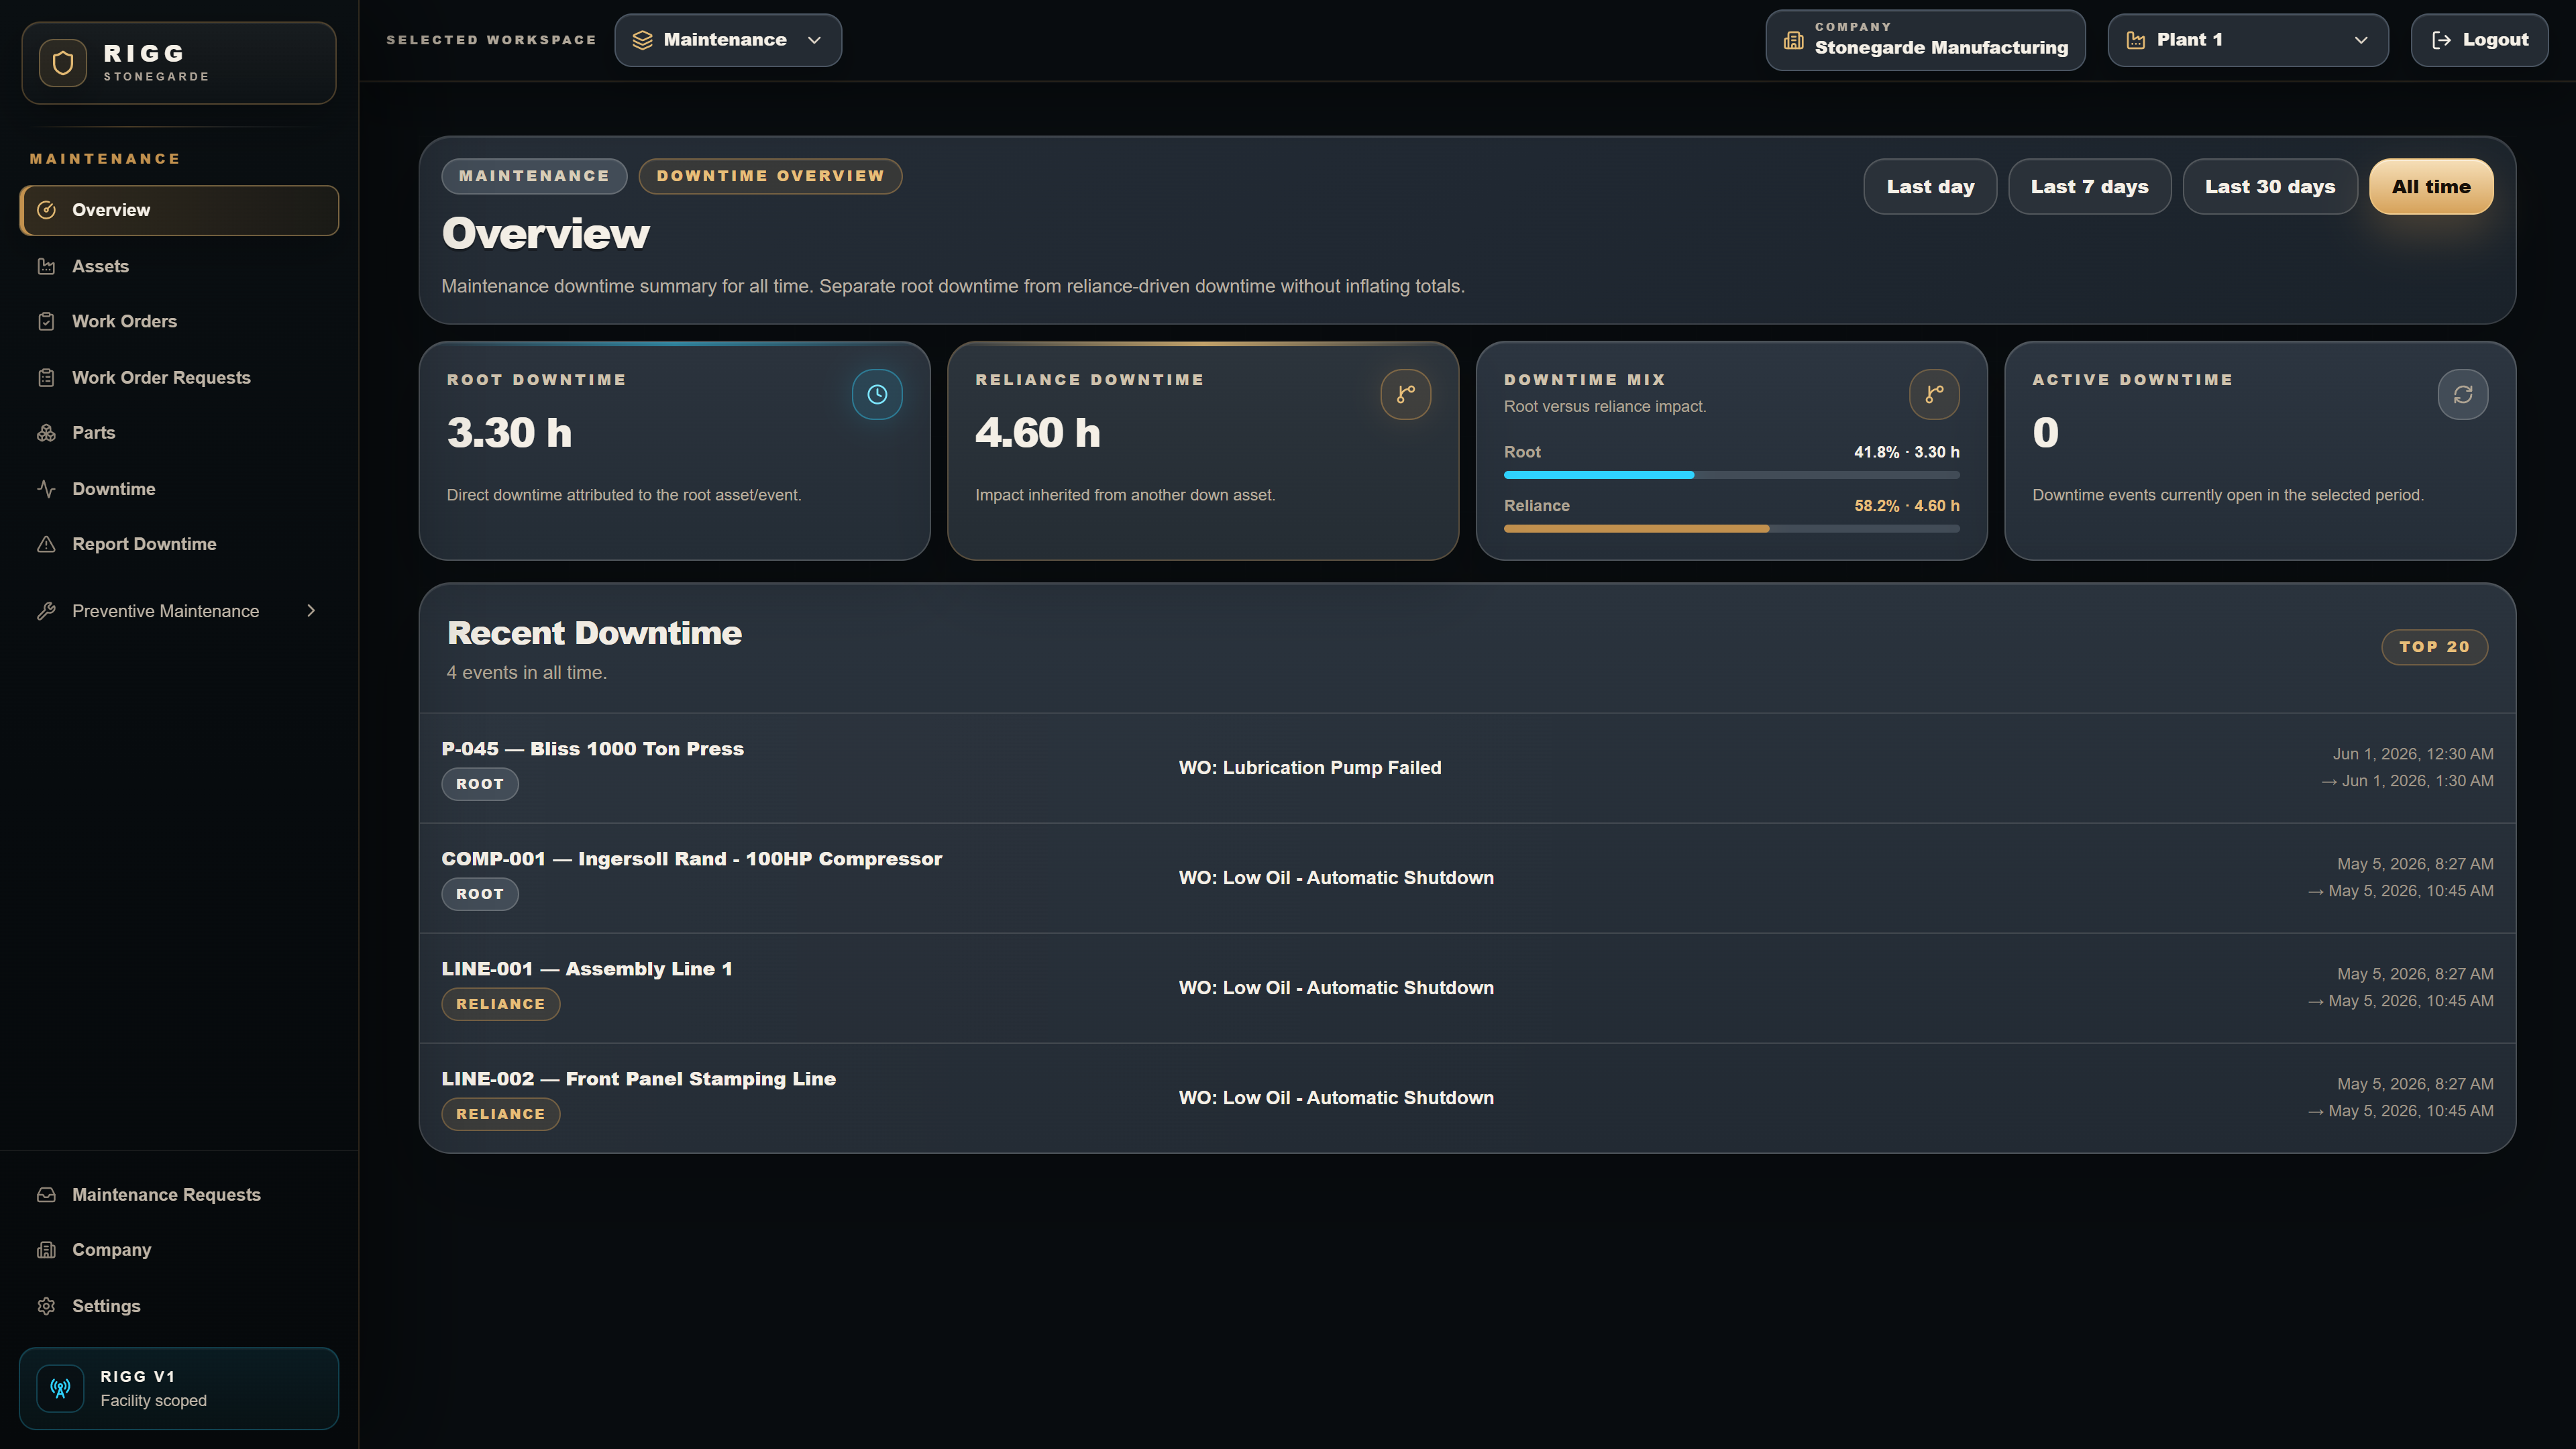Select the Last 7 days time range
Image resolution: width=2576 pixels, height=1449 pixels.
pos(2089,187)
